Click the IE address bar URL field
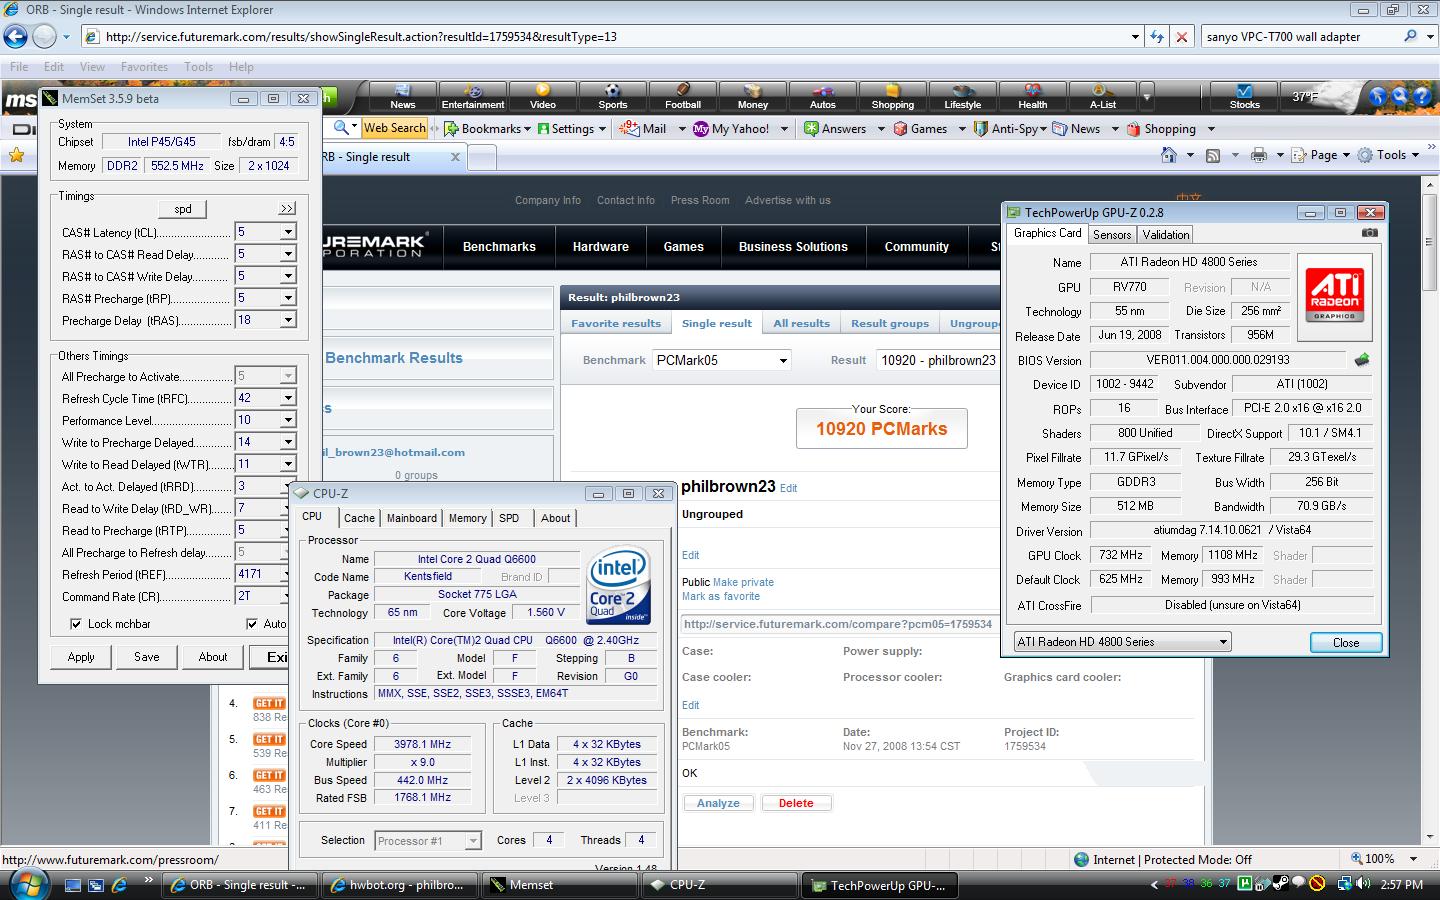 click(610, 37)
